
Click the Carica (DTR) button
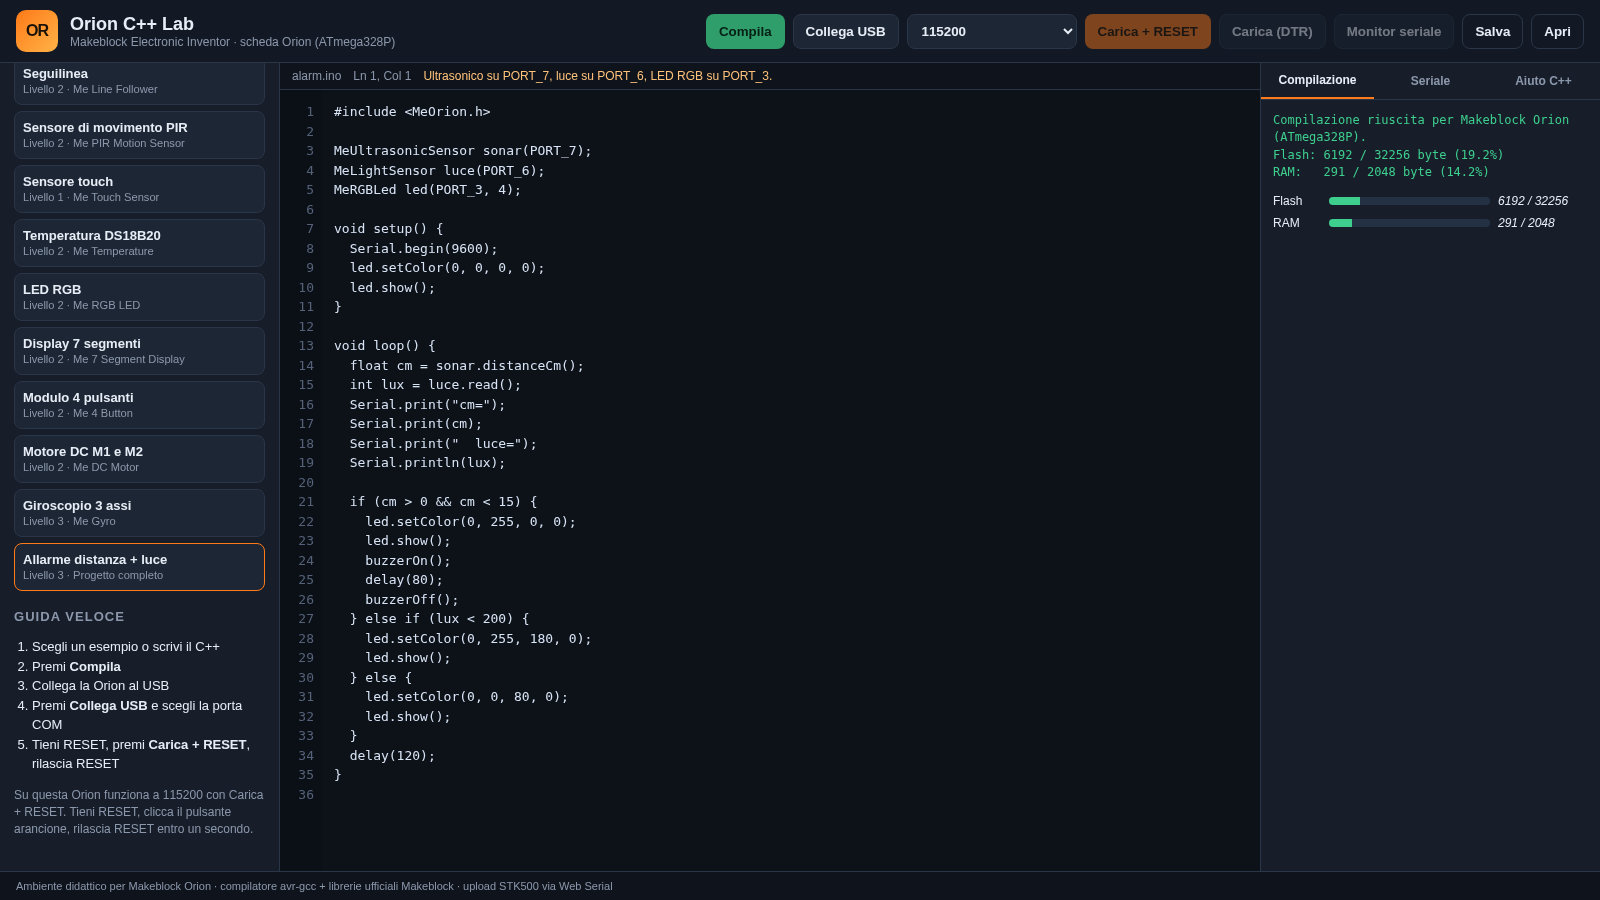tap(1272, 31)
